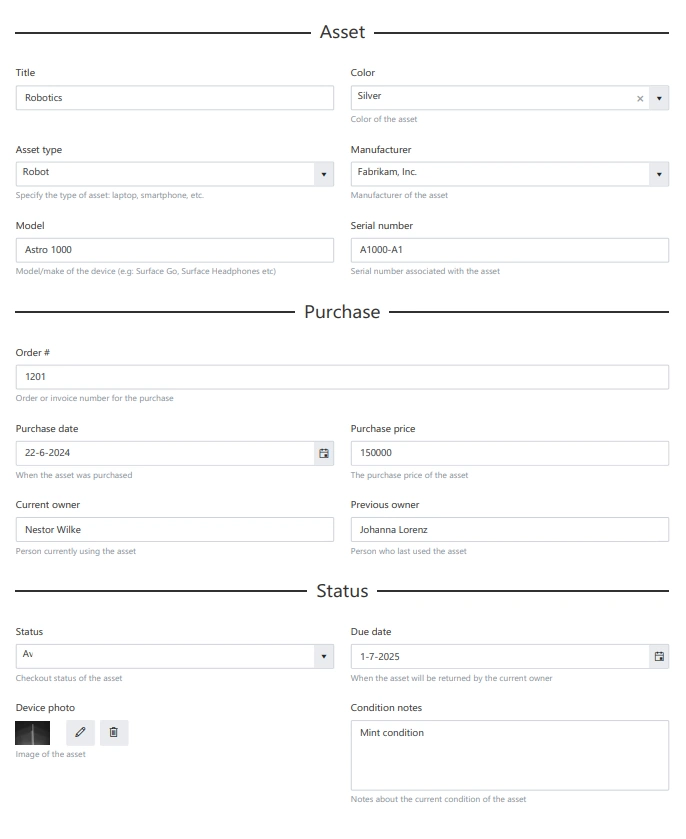Focus the Purchase price field
686x839 pixels.
[x=509, y=454]
